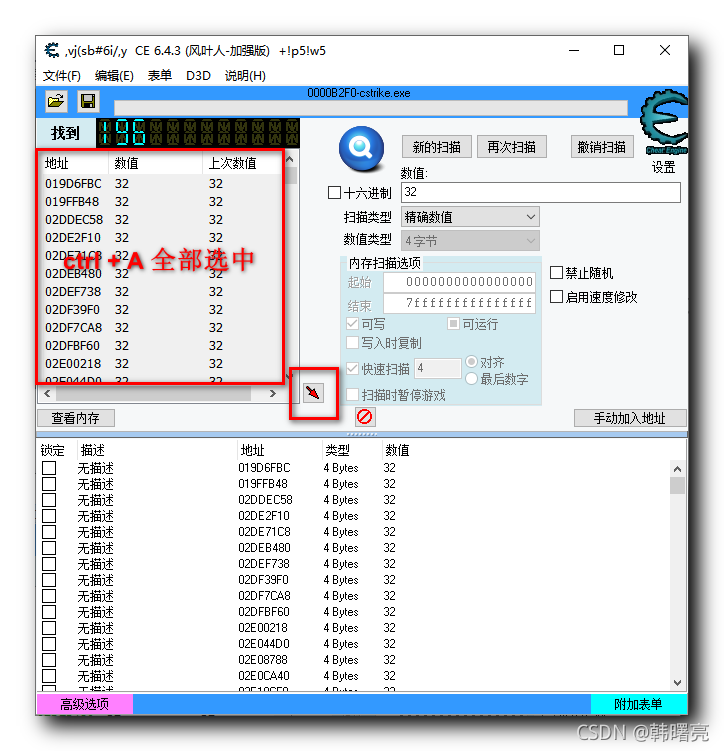Click the 手动加入地址 button
724x751 pixels.
coord(630,418)
